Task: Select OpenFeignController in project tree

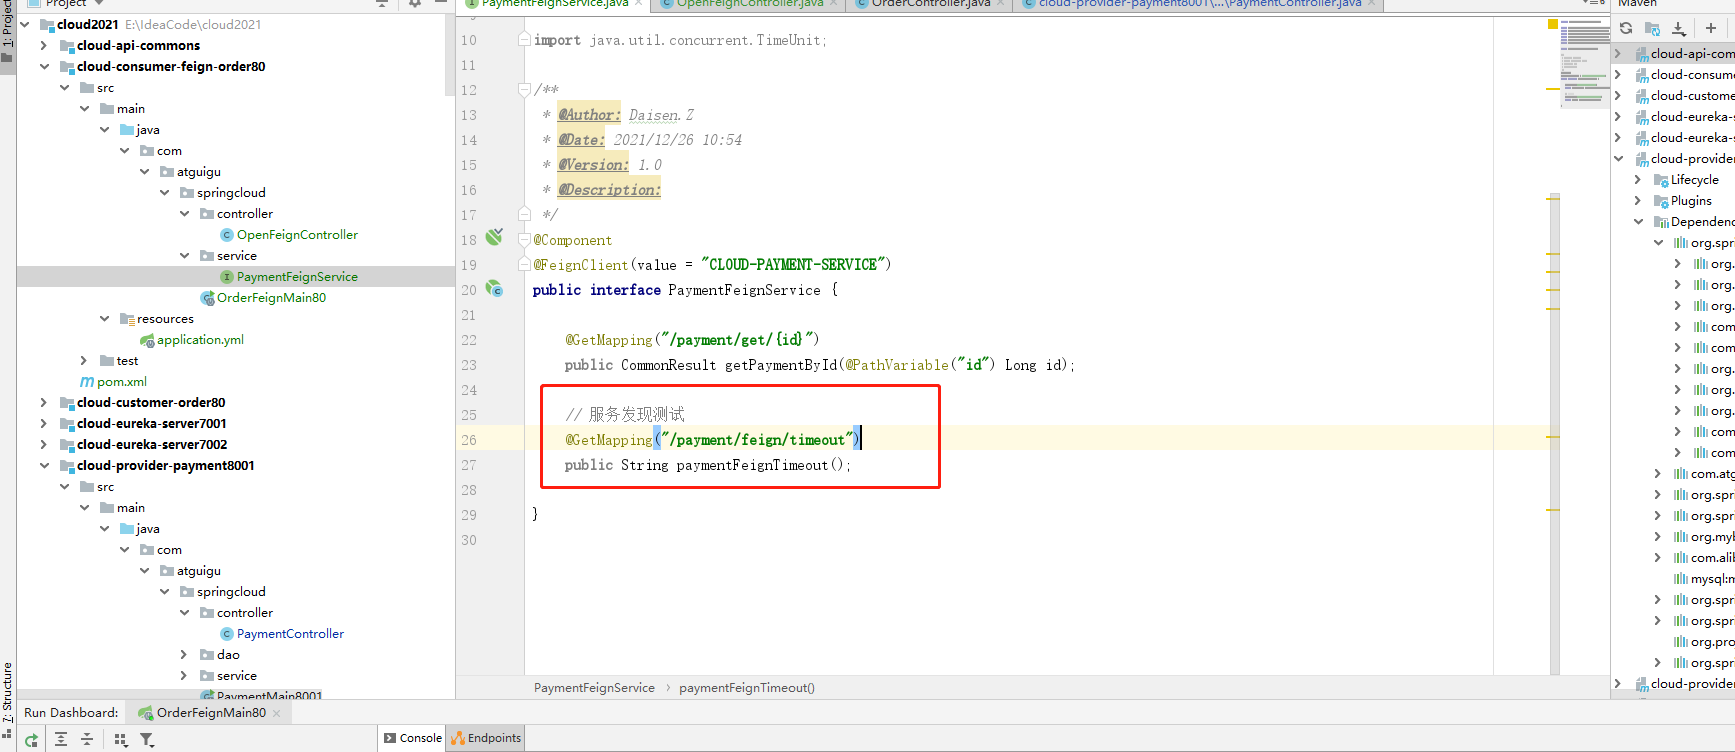Action: pyautogui.click(x=289, y=235)
